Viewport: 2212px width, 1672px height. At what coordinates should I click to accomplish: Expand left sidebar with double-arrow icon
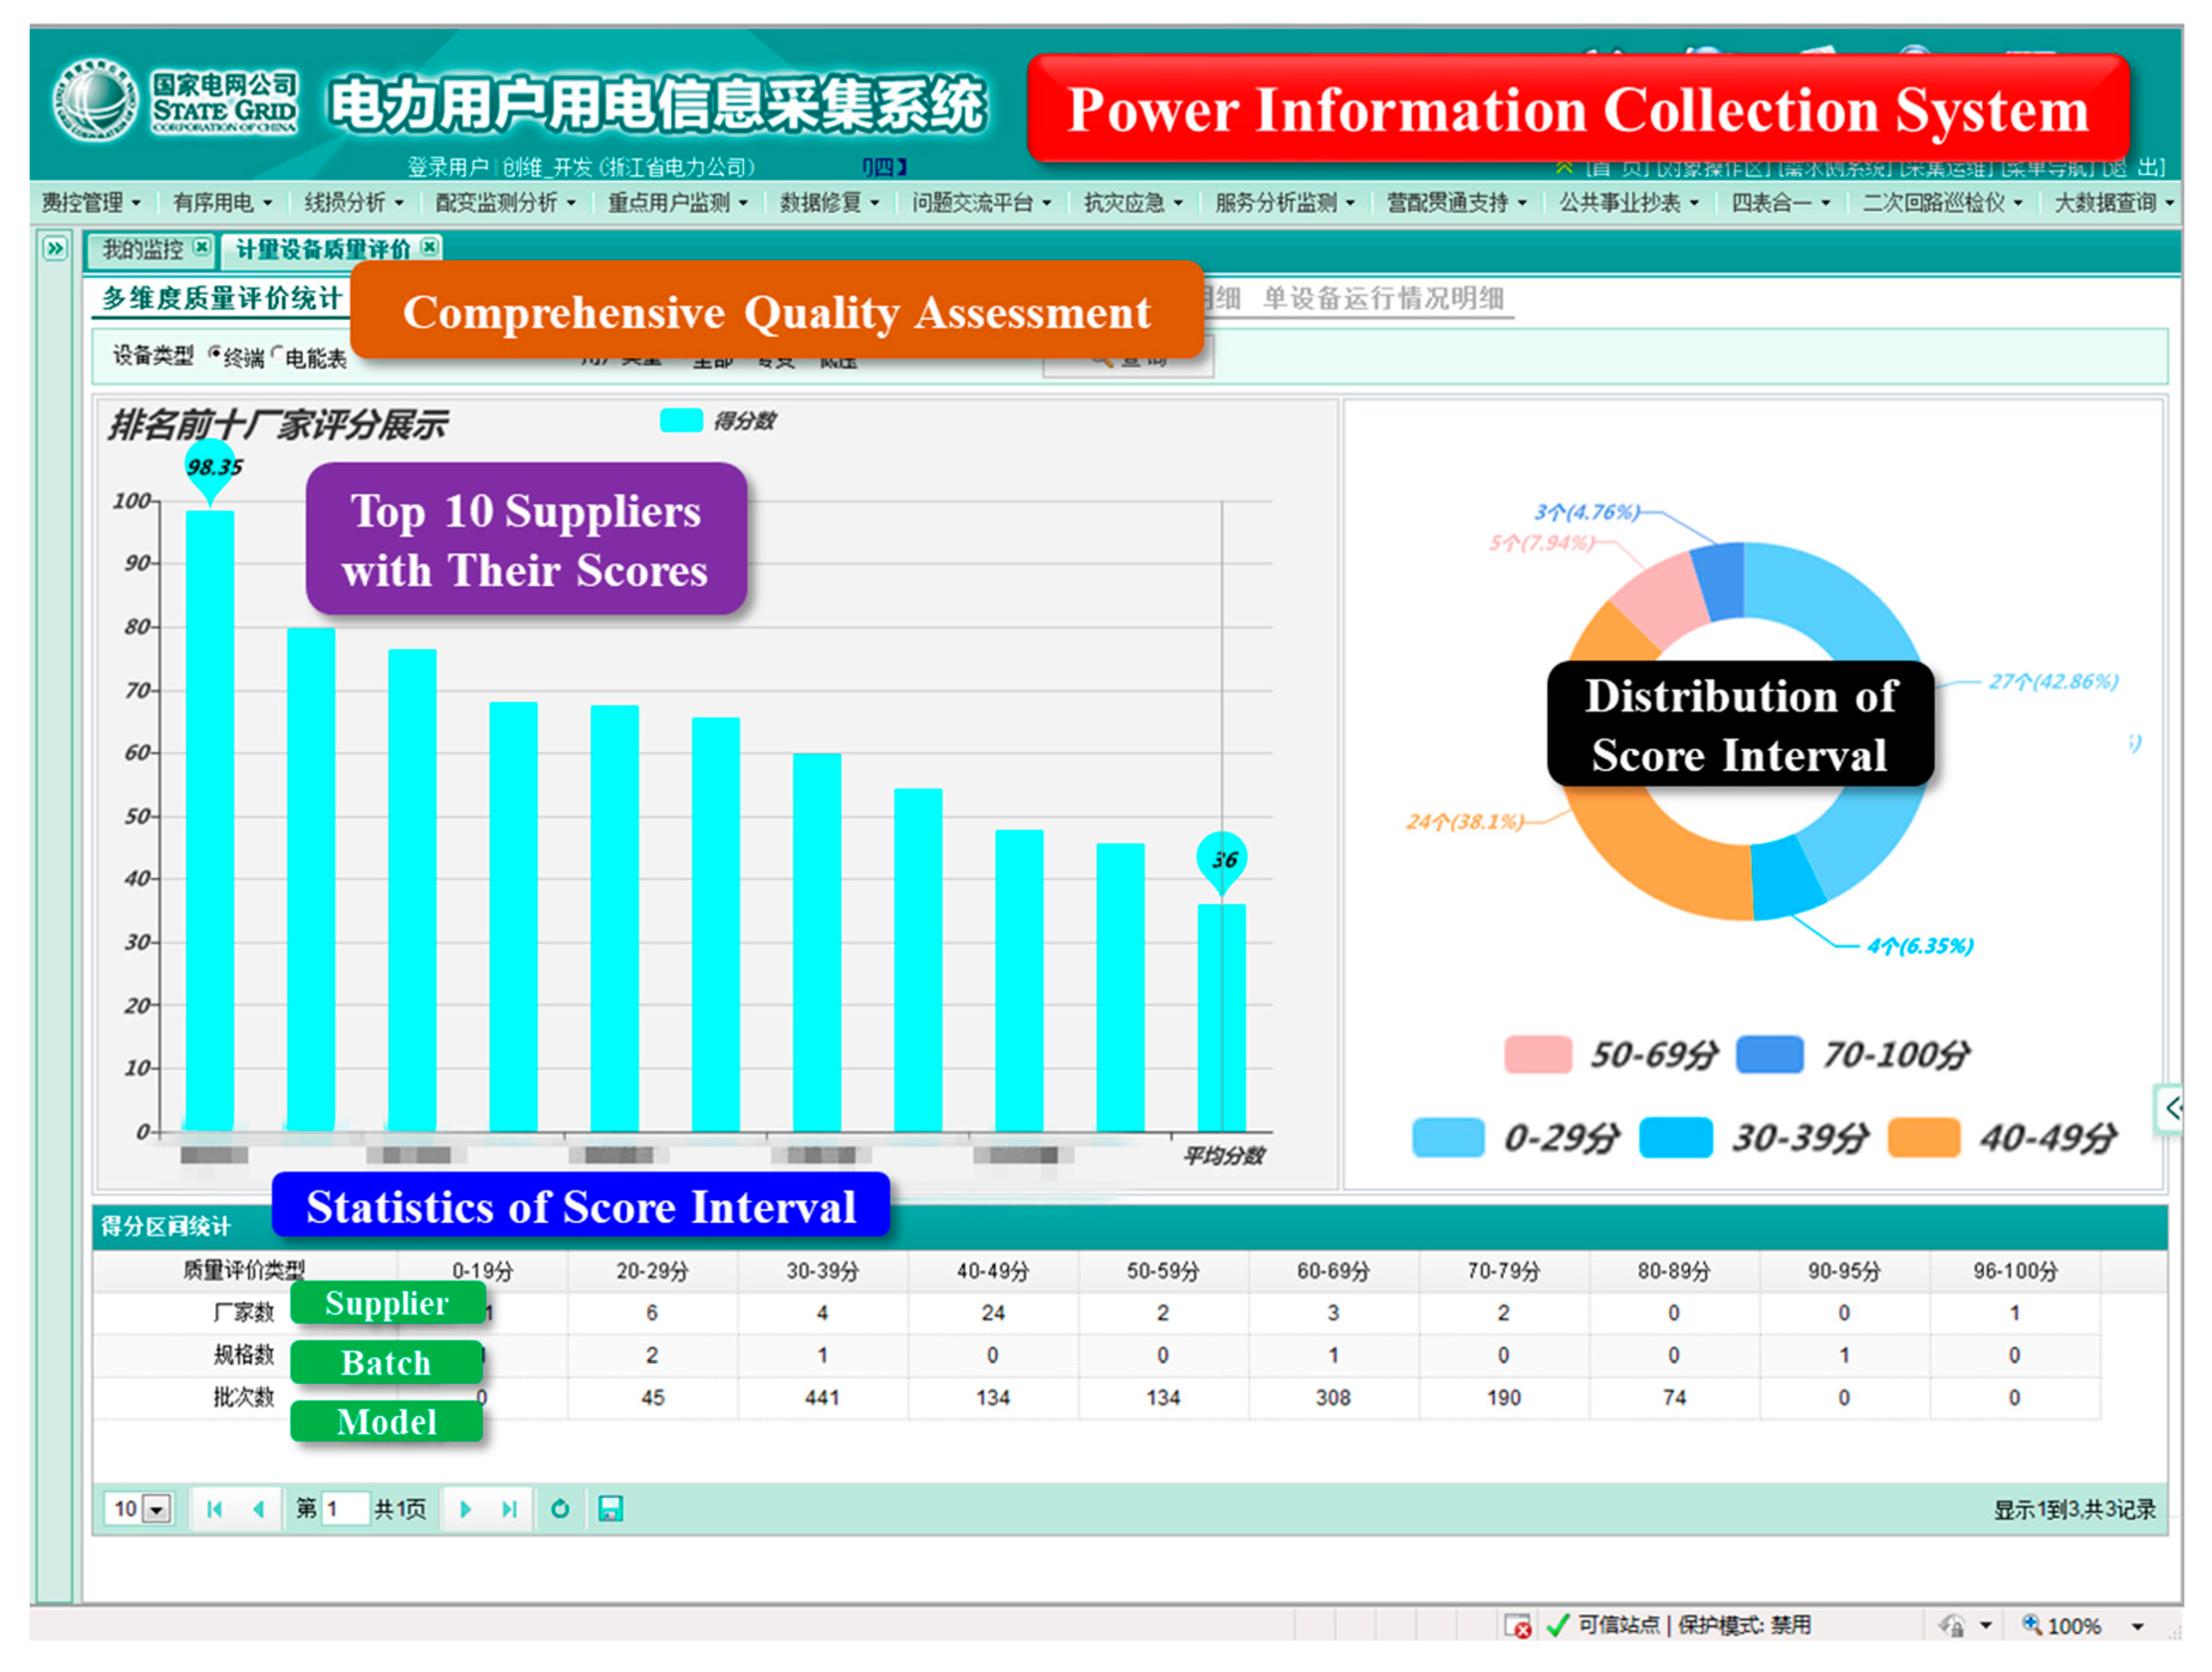pyautogui.click(x=55, y=248)
